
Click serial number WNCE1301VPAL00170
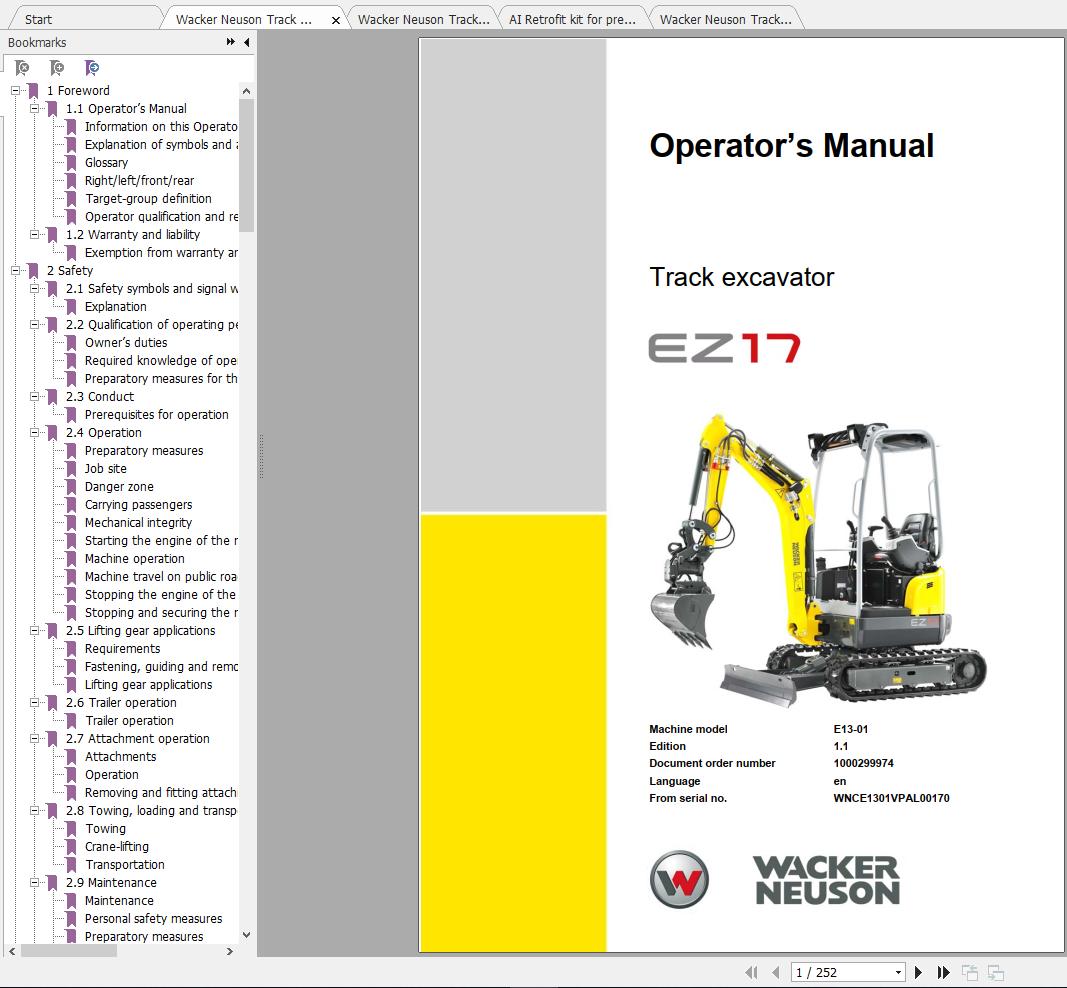click(x=891, y=798)
